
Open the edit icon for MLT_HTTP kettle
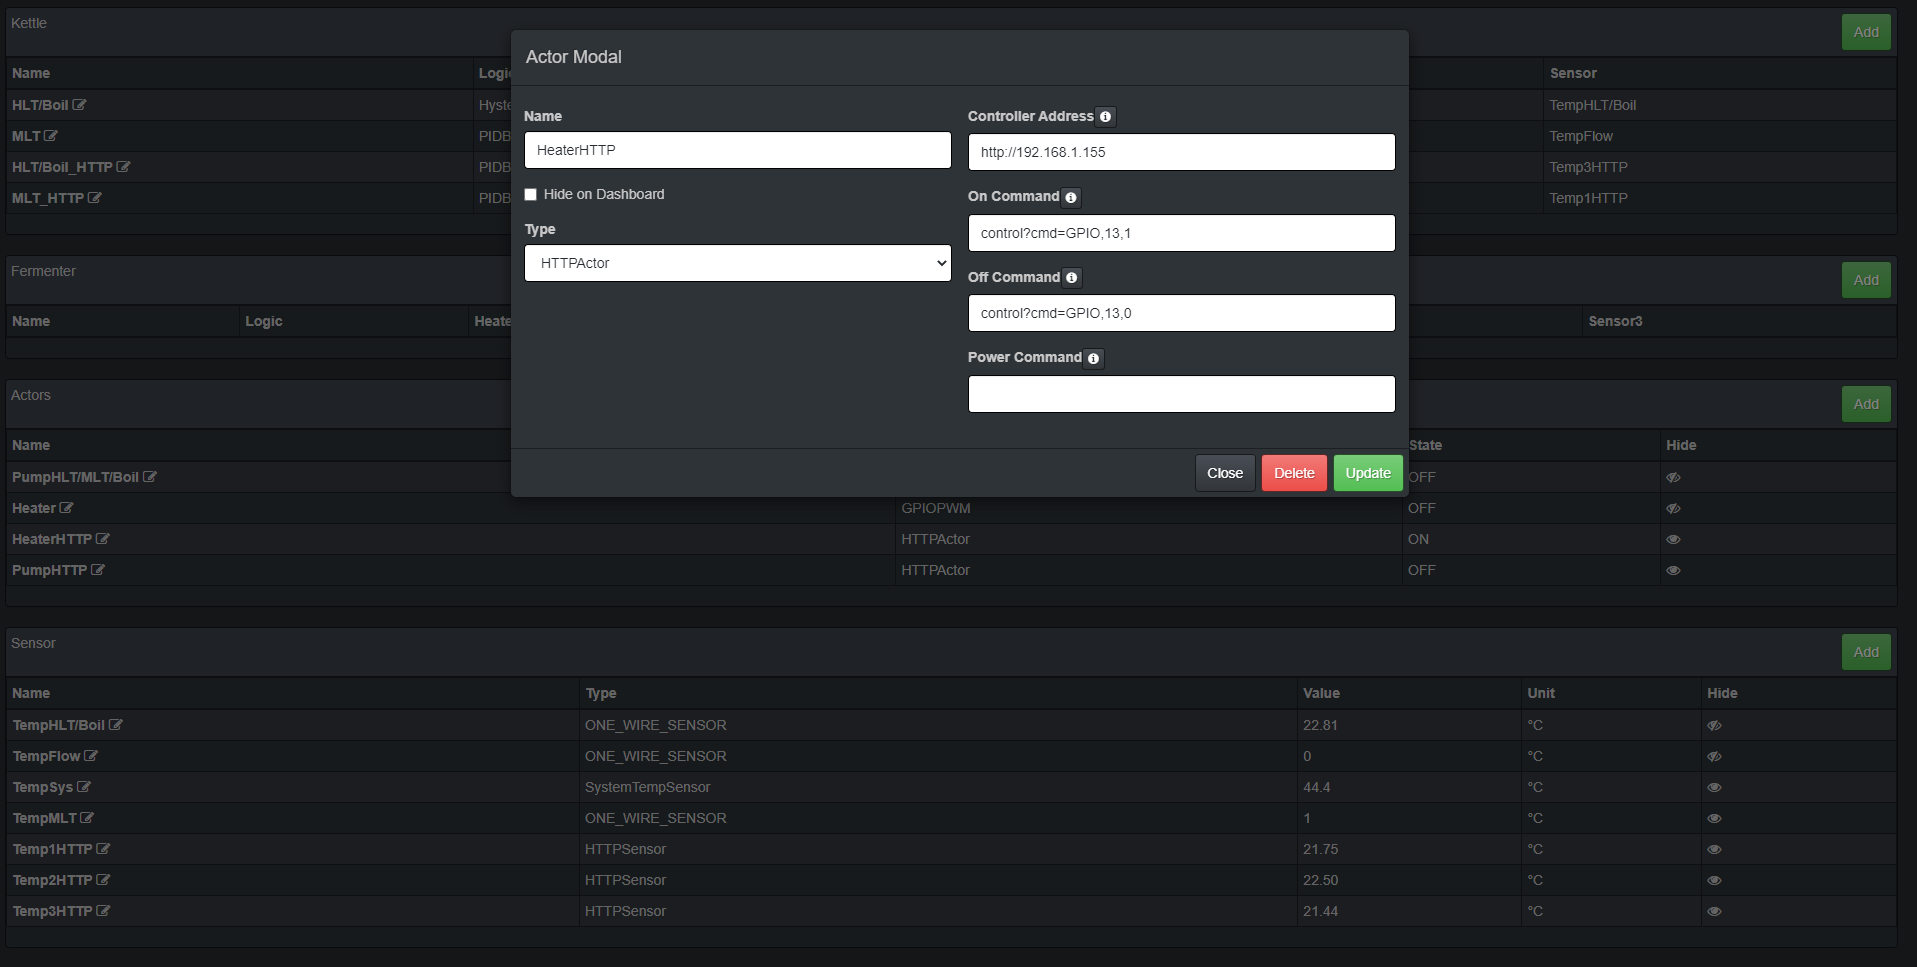coord(95,198)
